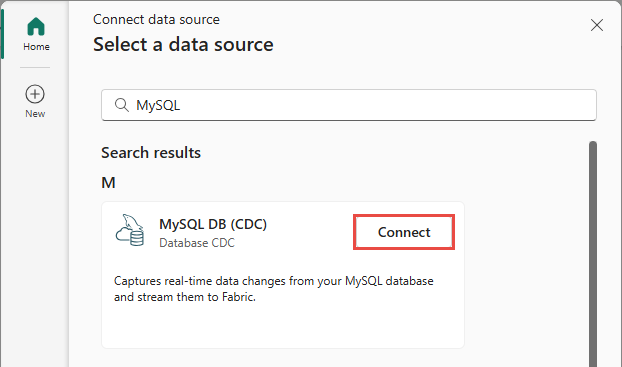The width and height of the screenshot is (622, 367).
Task: Click the Connect data source breadcrumb text
Action: [156, 19]
